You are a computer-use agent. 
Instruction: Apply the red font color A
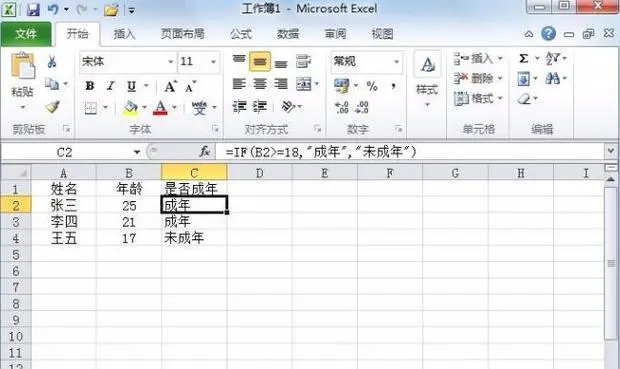[x=160, y=108]
